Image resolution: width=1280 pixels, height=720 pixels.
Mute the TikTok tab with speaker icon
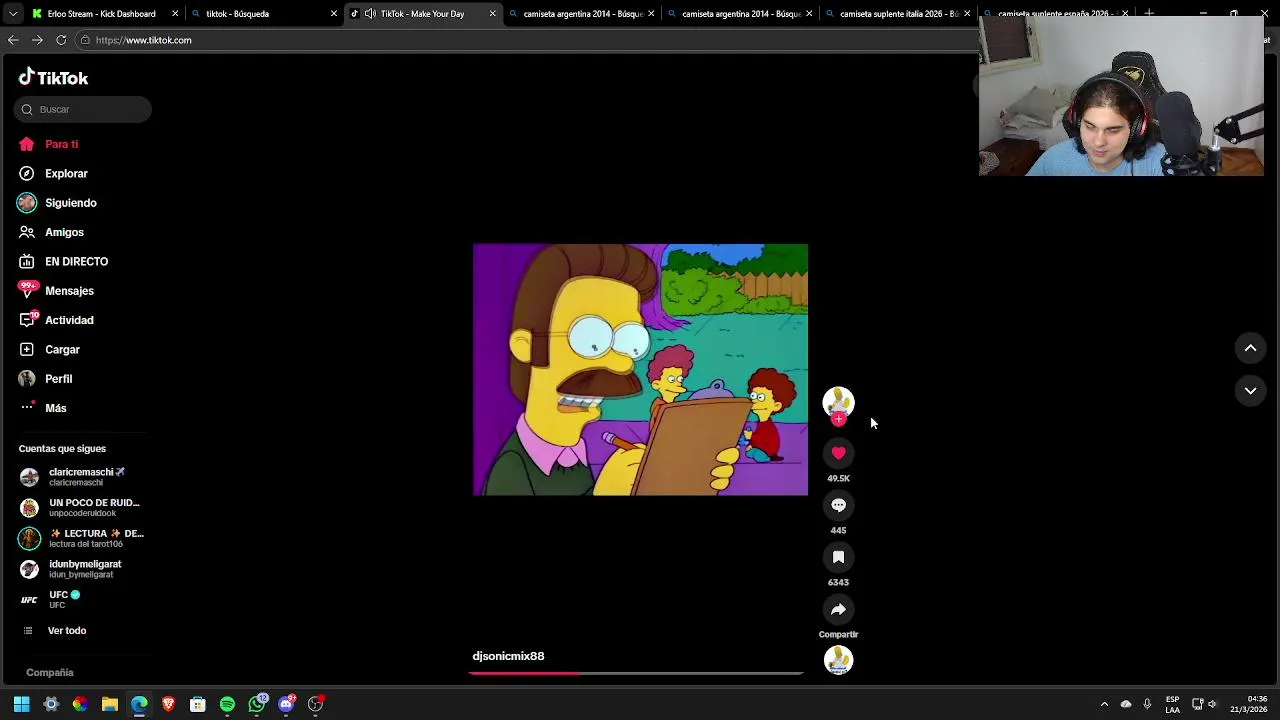370,14
